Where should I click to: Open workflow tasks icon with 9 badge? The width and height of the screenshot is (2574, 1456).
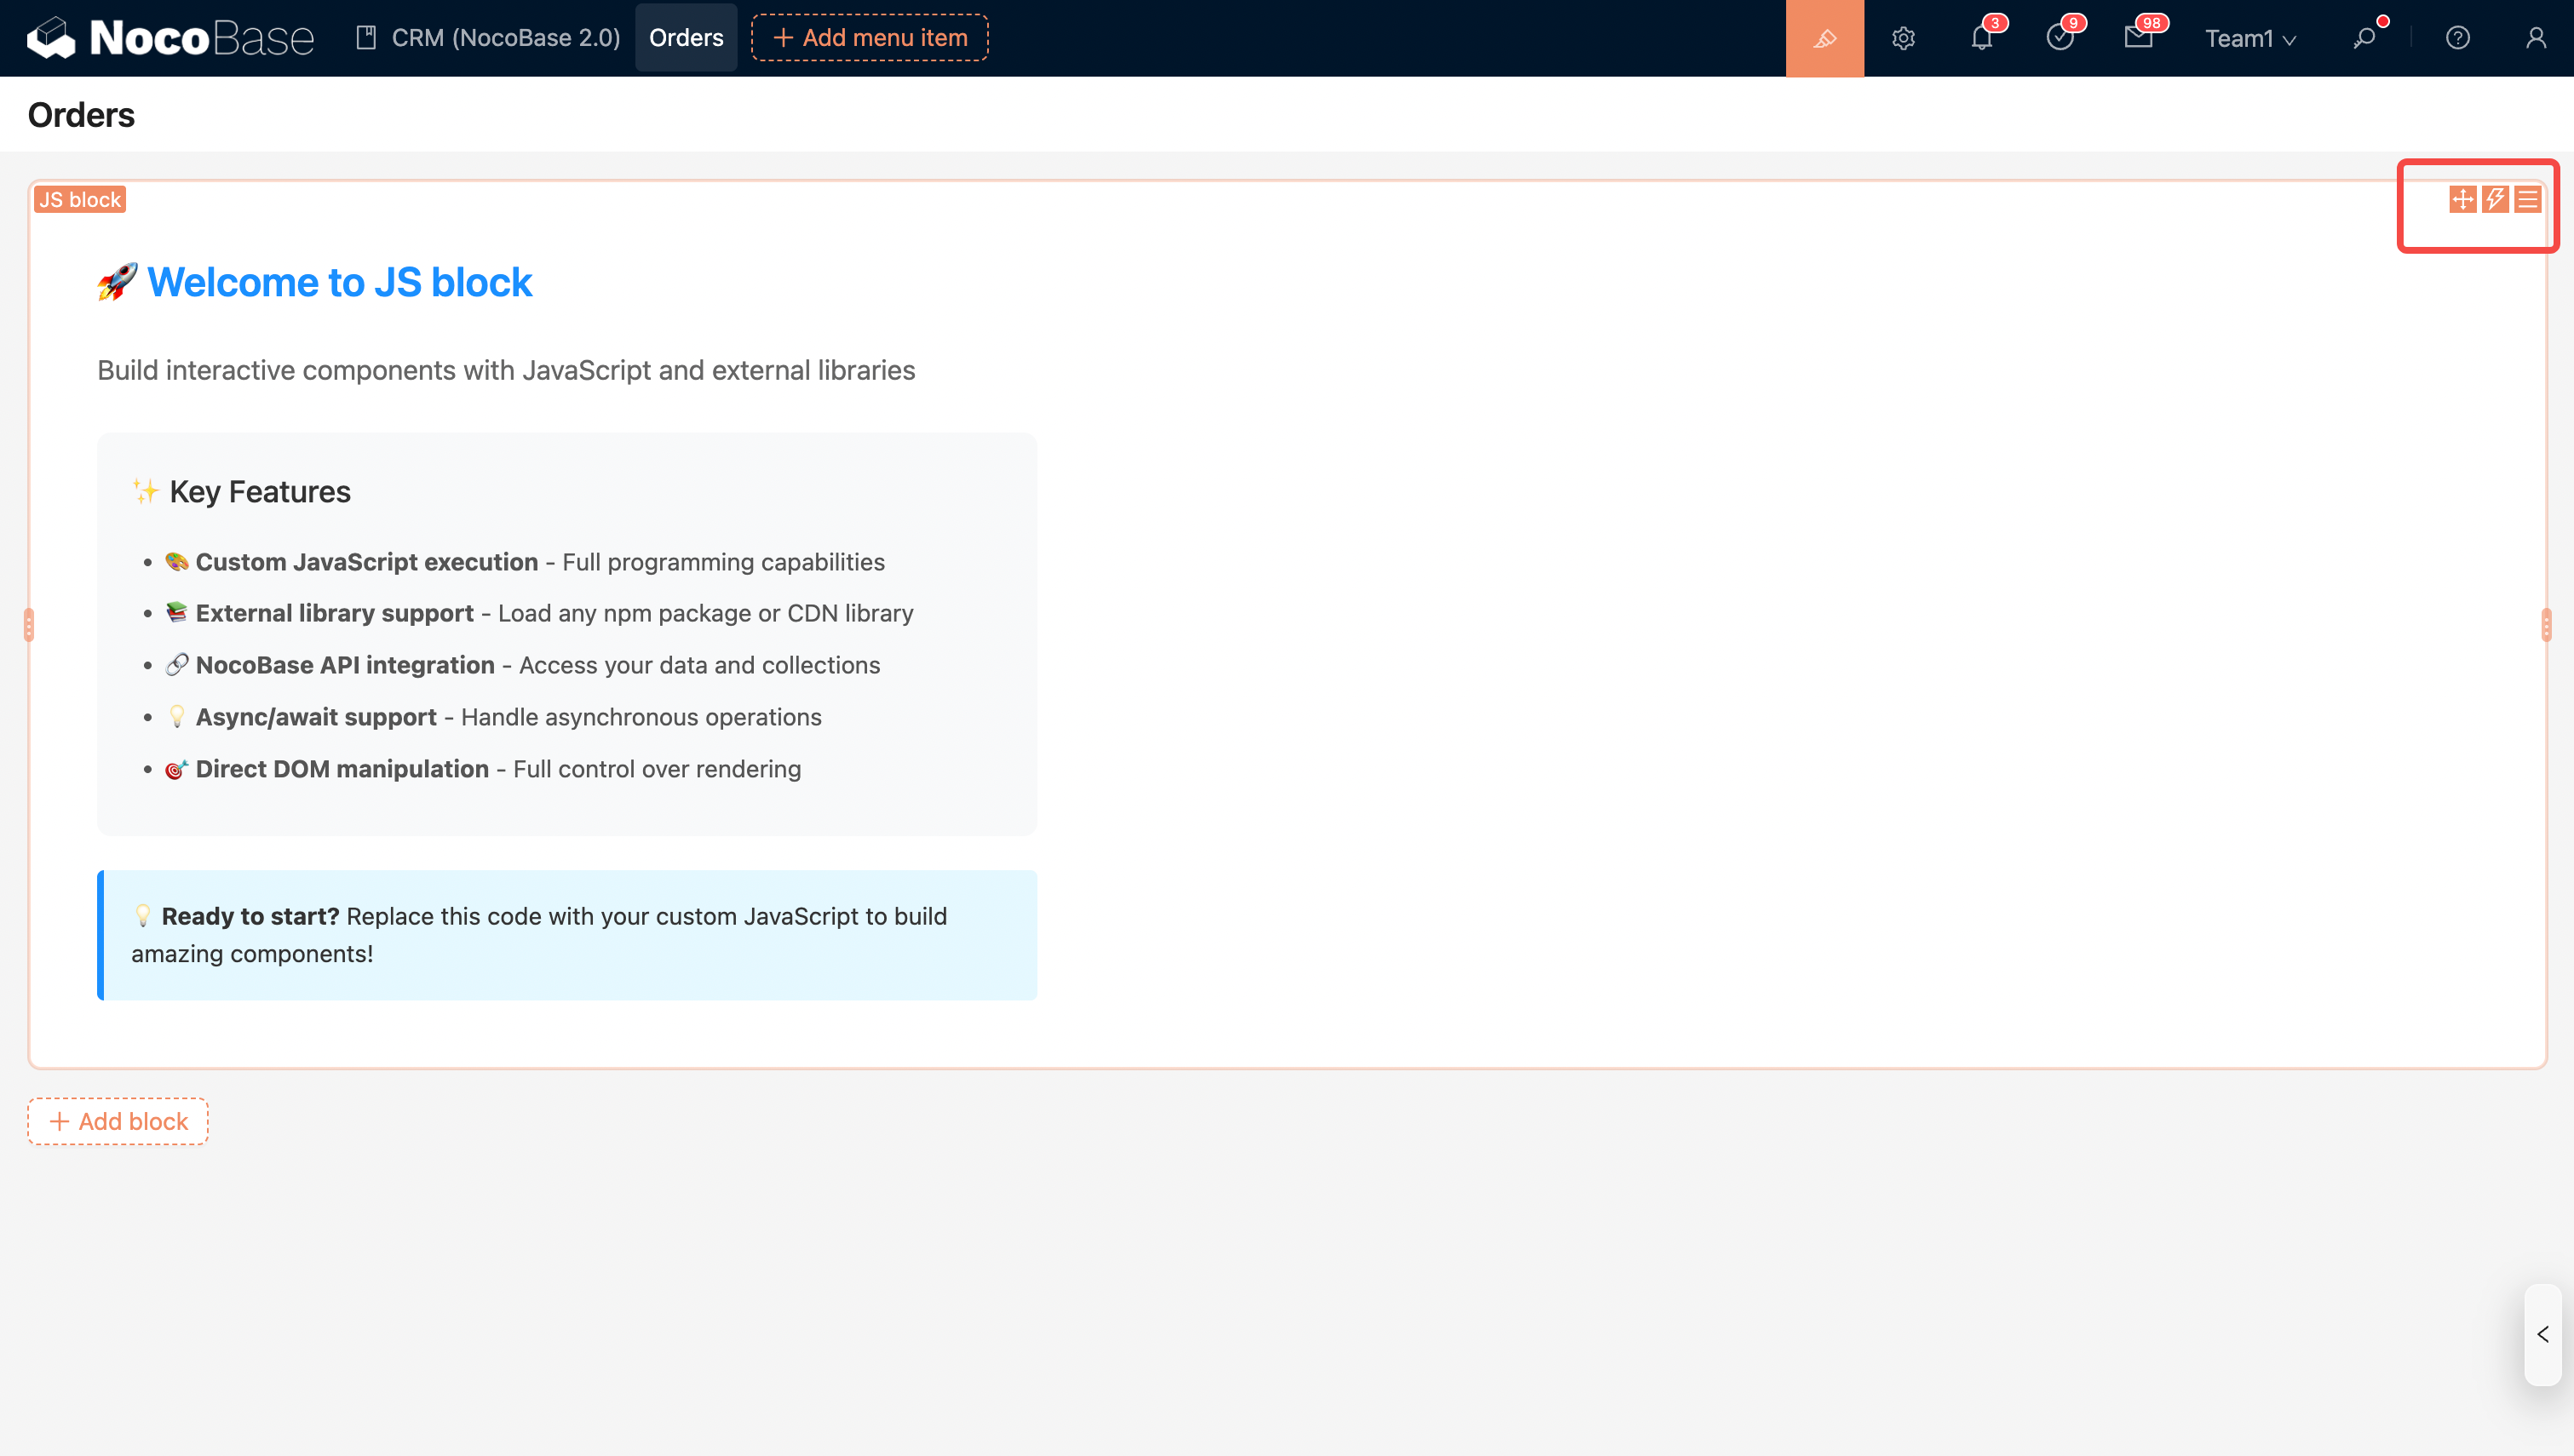click(x=2059, y=38)
